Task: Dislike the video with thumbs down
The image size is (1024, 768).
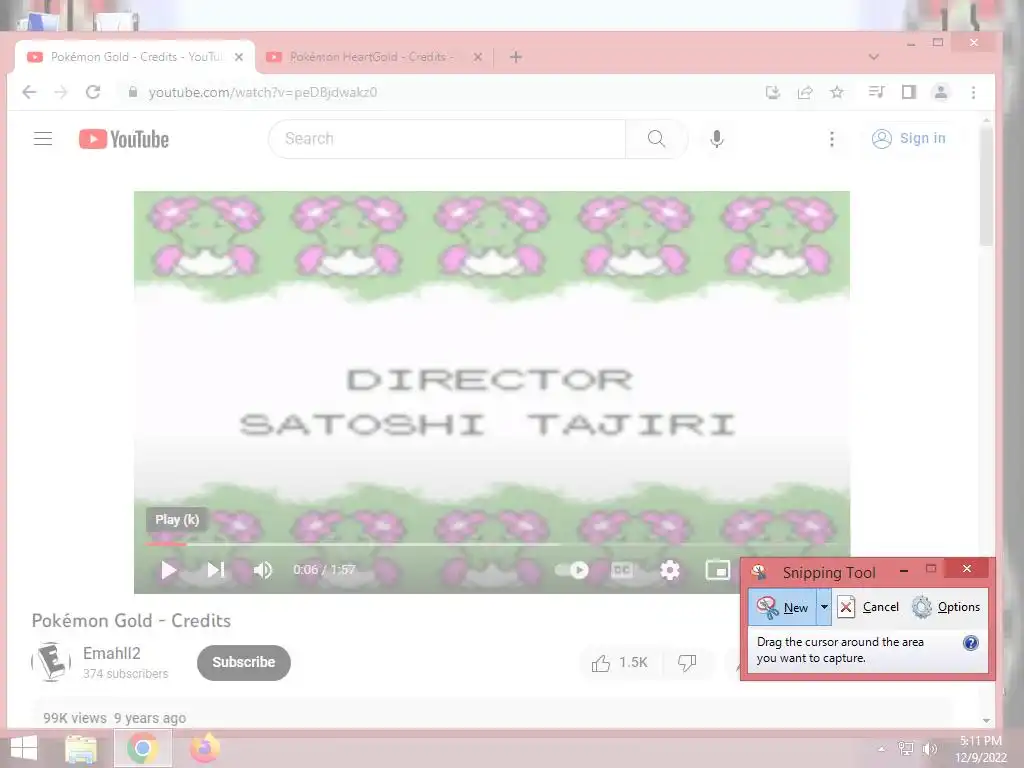Action: [x=687, y=663]
